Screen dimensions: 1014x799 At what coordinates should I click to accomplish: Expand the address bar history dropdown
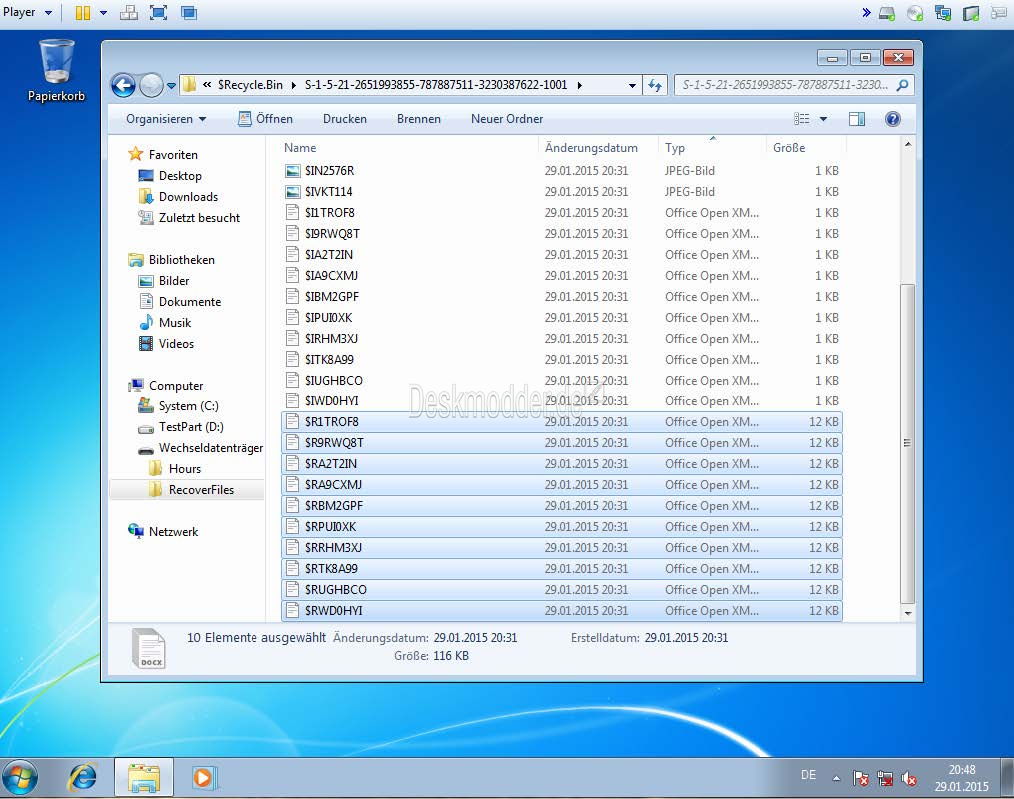632,85
